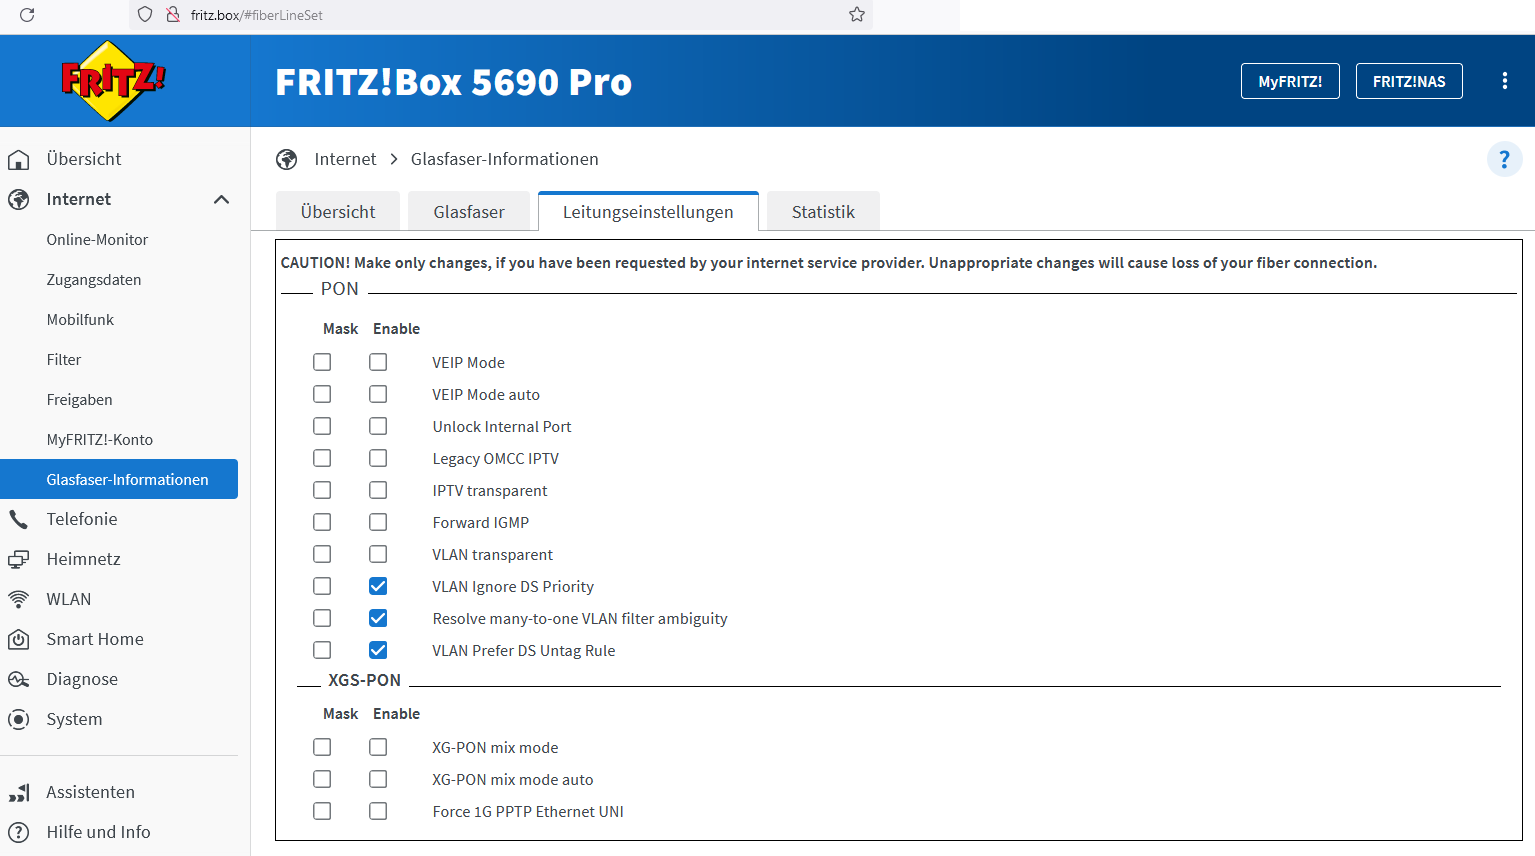Screen dimensions: 1535x856
Task: Click the fritz.box address bar
Action: click(500, 15)
